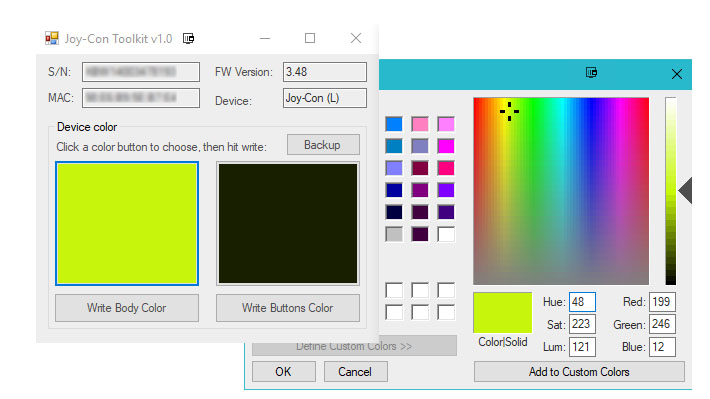Viewport: 710px width, 399px height.
Task: Click Write Body Color button
Action: (x=127, y=308)
